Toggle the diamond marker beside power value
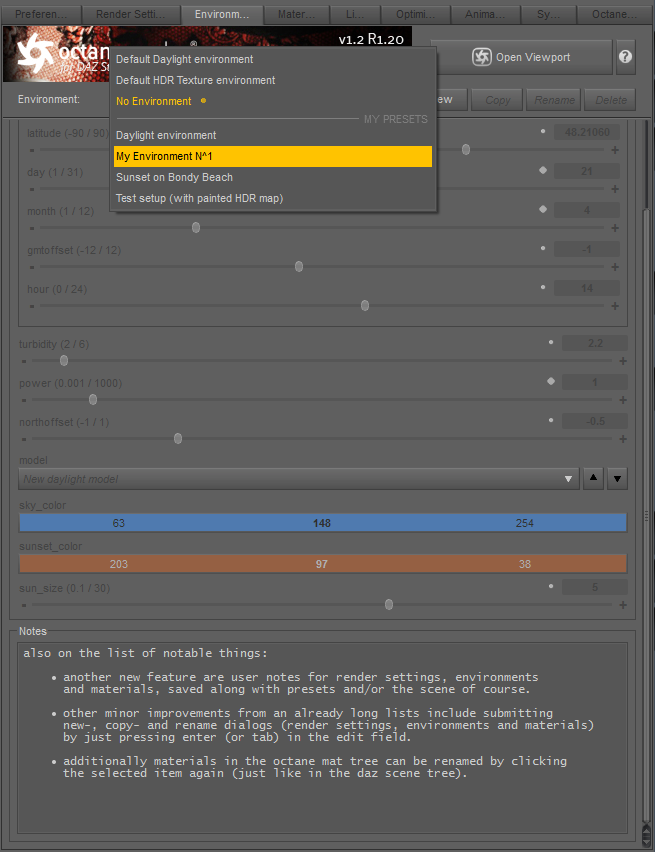This screenshot has width=655, height=852. click(x=551, y=381)
